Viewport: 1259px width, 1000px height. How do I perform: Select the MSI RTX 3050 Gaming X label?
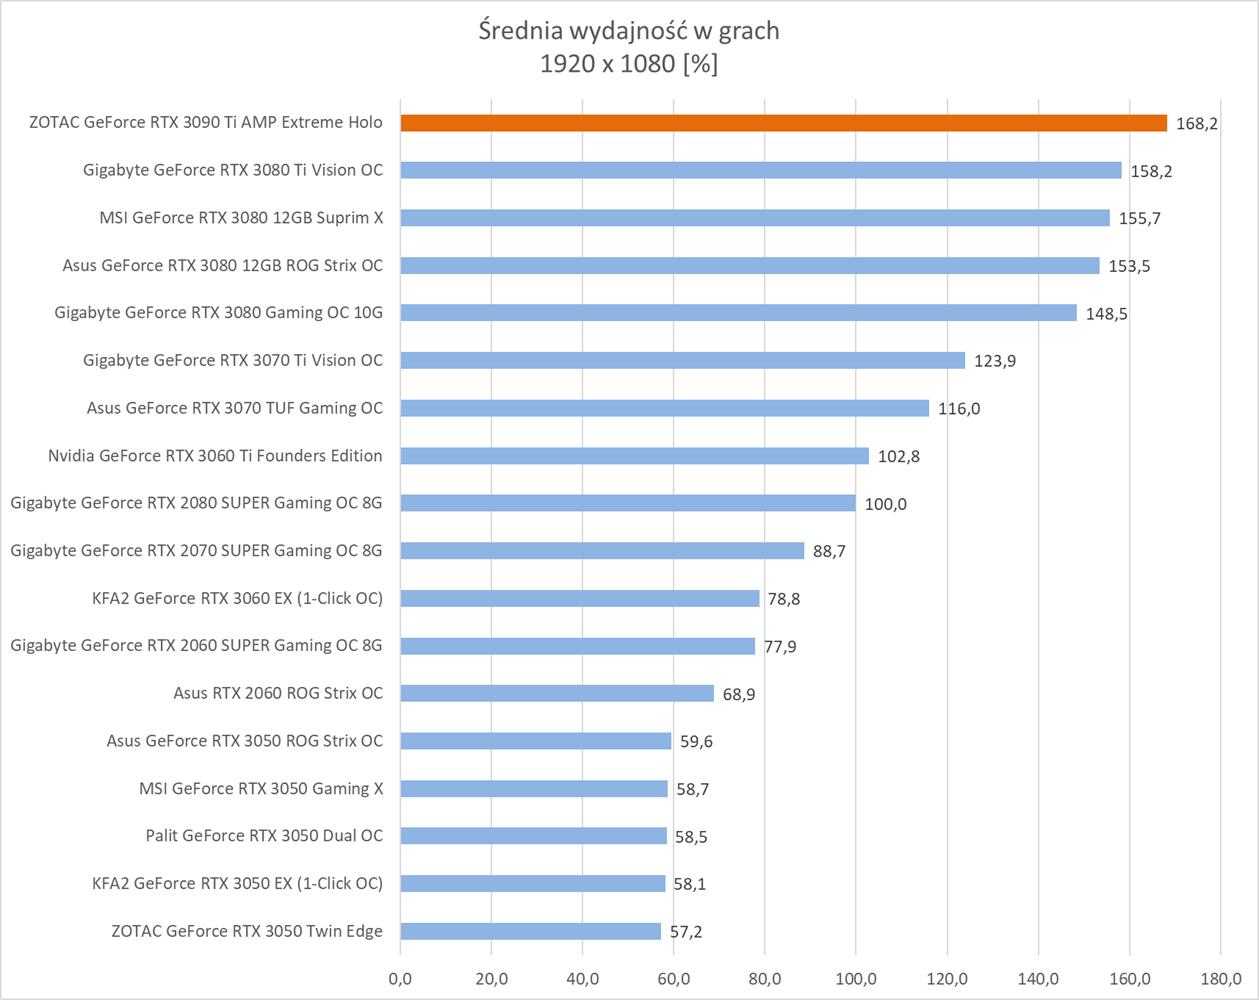coord(261,788)
